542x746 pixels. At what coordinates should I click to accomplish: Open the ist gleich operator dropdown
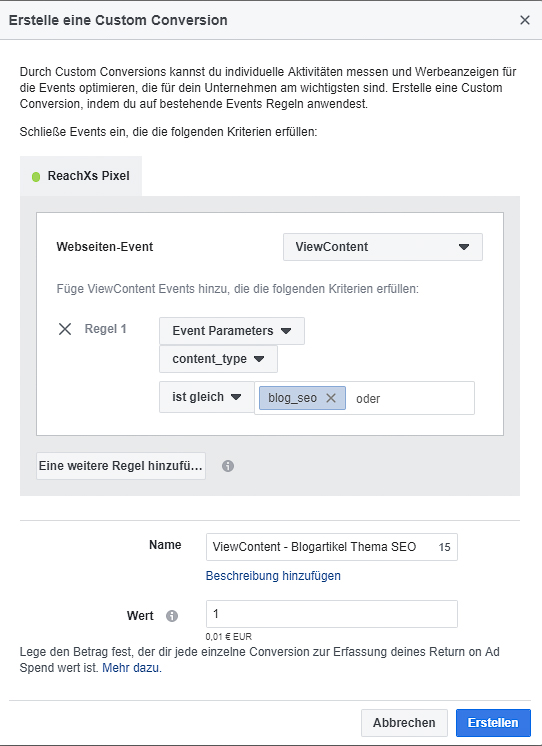207,397
